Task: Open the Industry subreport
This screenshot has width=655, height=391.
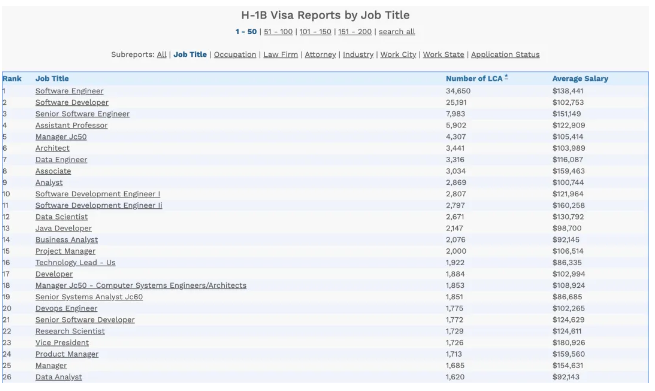Action: 358,54
